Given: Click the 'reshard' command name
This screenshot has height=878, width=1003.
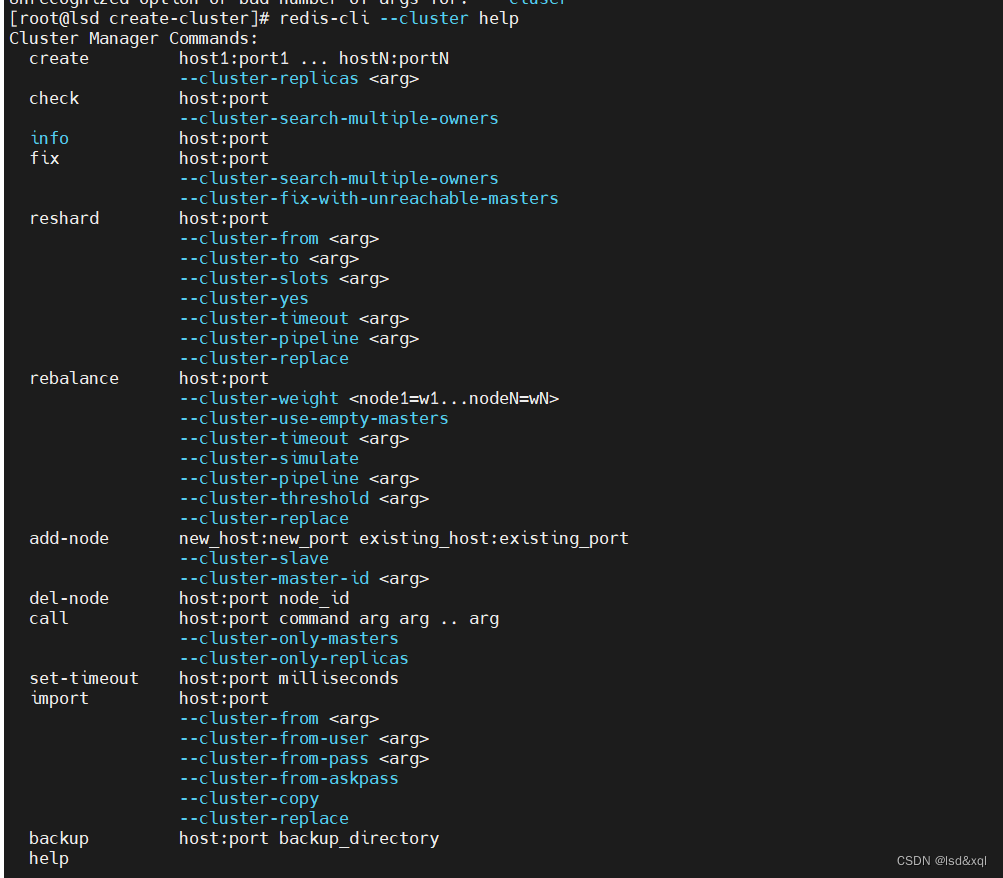Looking at the screenshot, I should pyautogui.click(x=64, y=218).
